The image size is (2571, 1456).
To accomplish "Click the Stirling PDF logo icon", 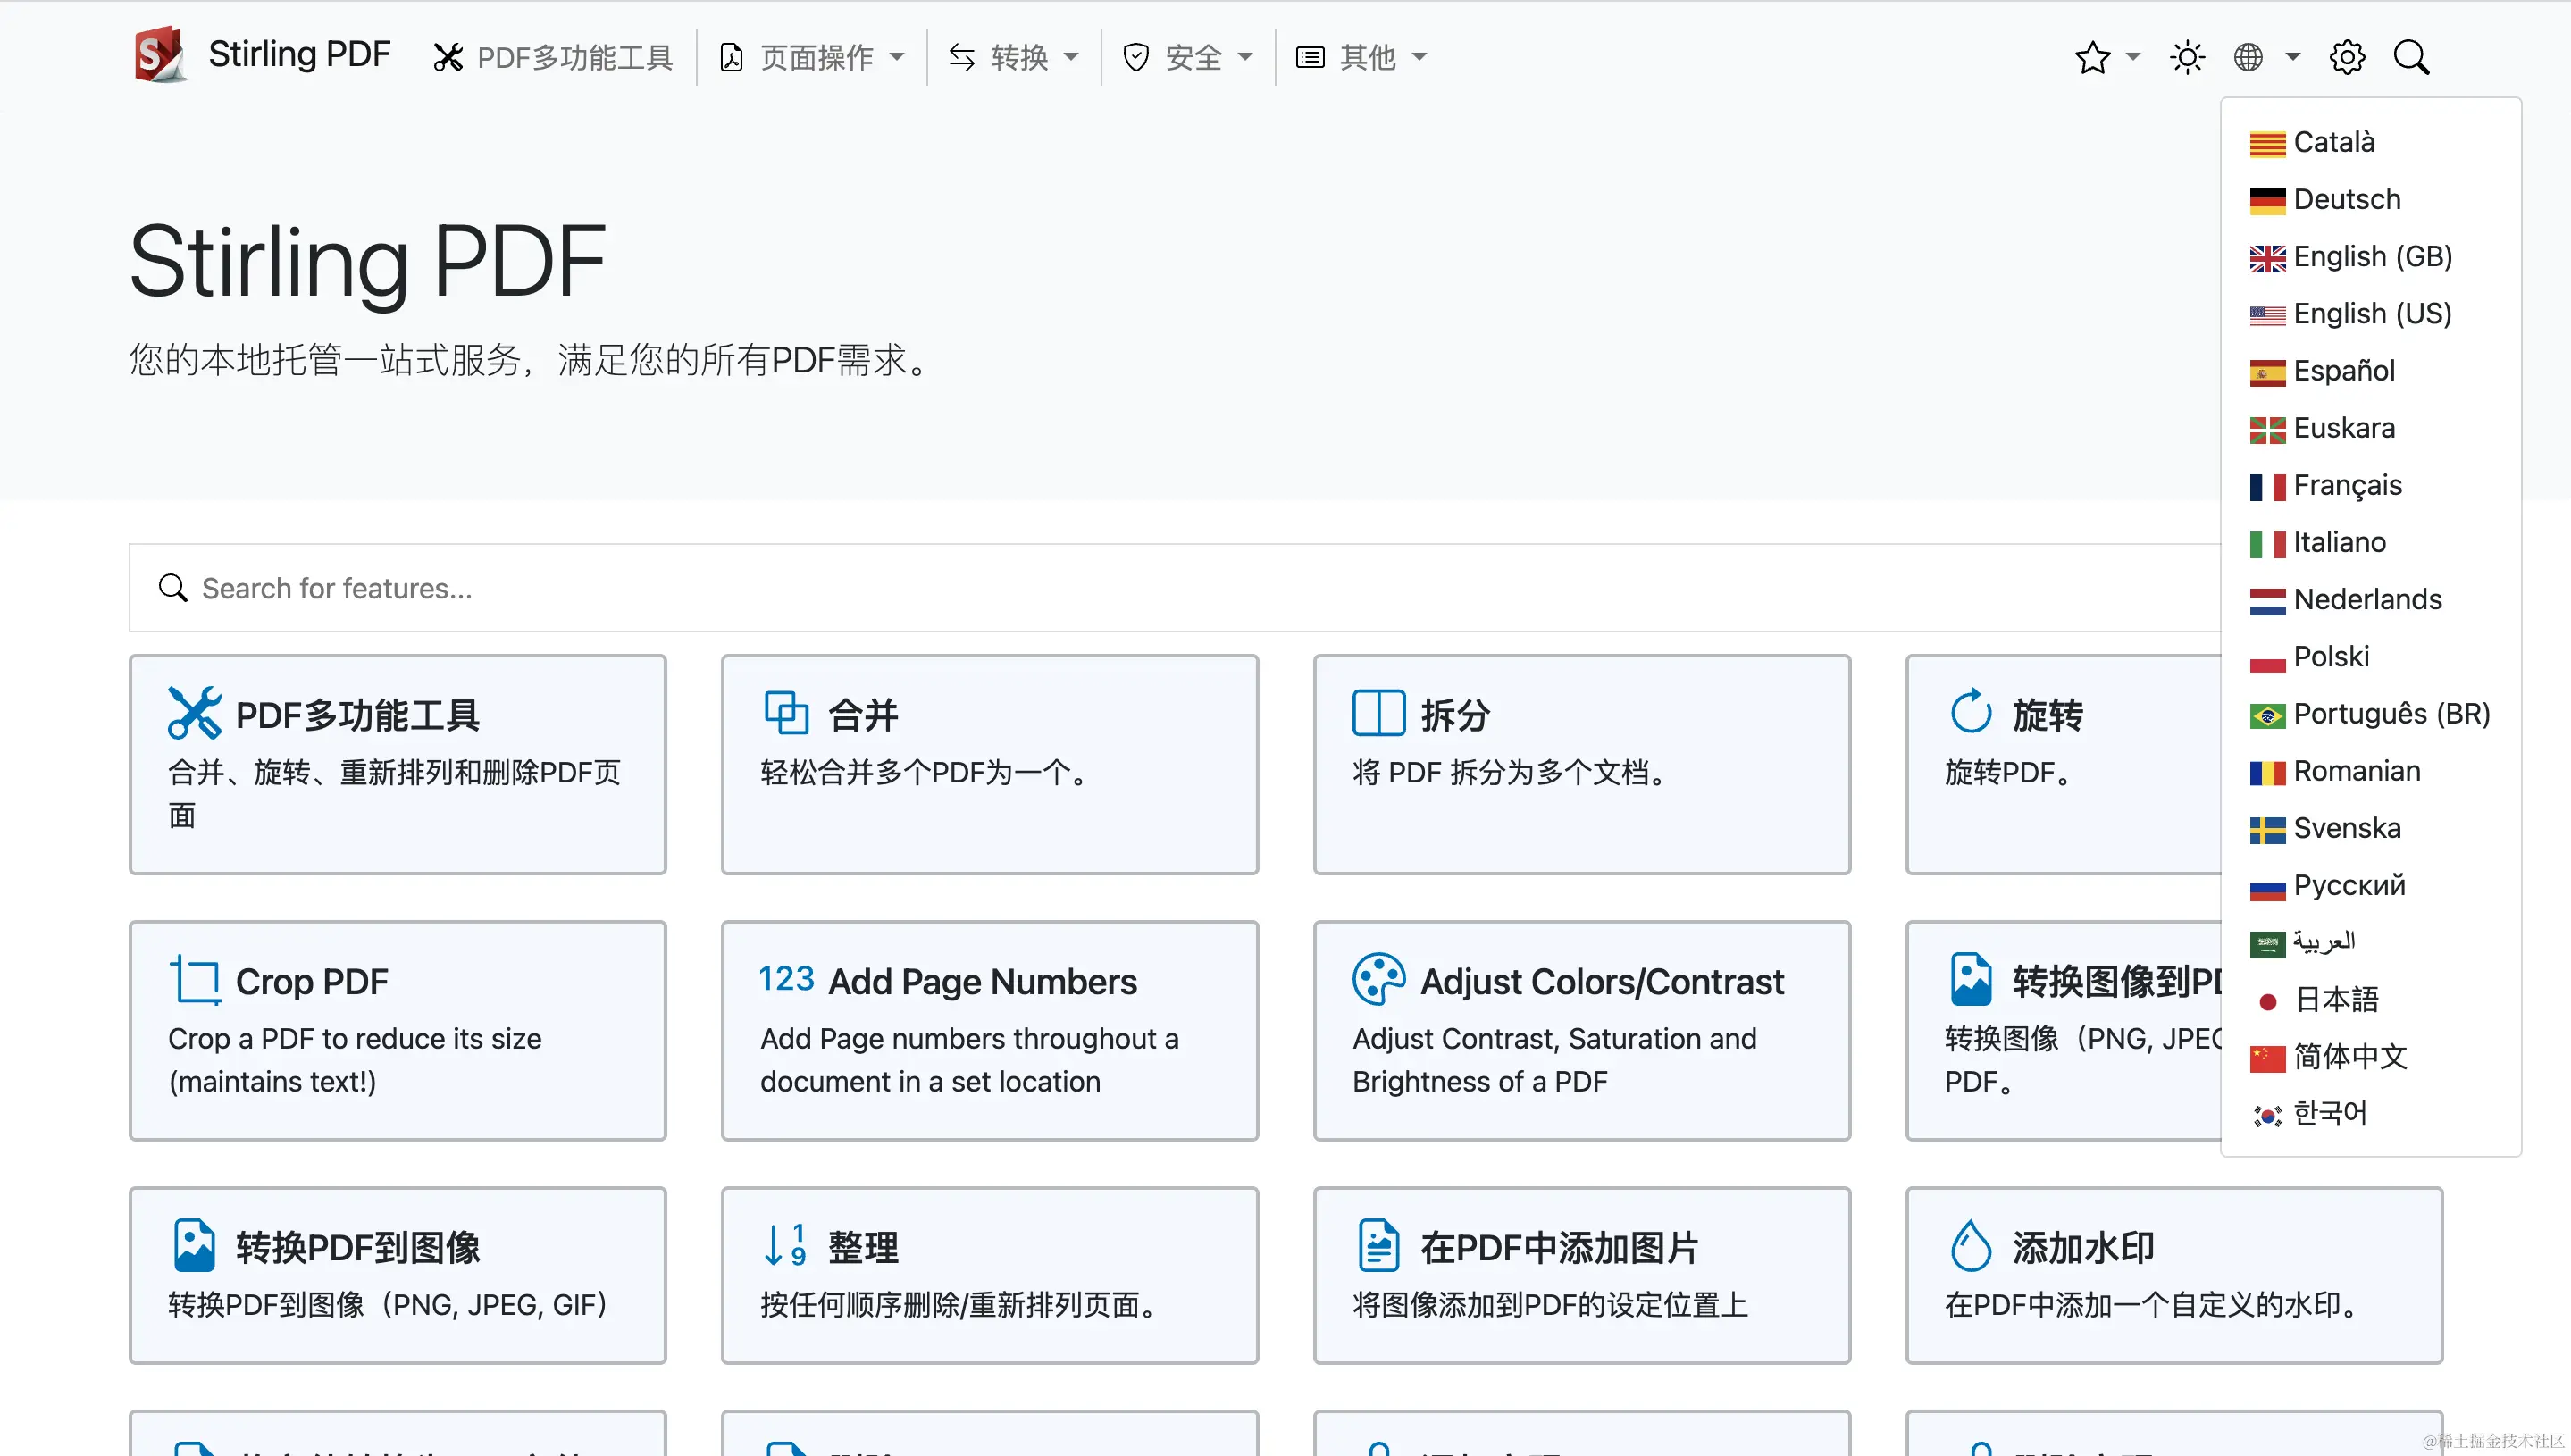I will point(160,55).
